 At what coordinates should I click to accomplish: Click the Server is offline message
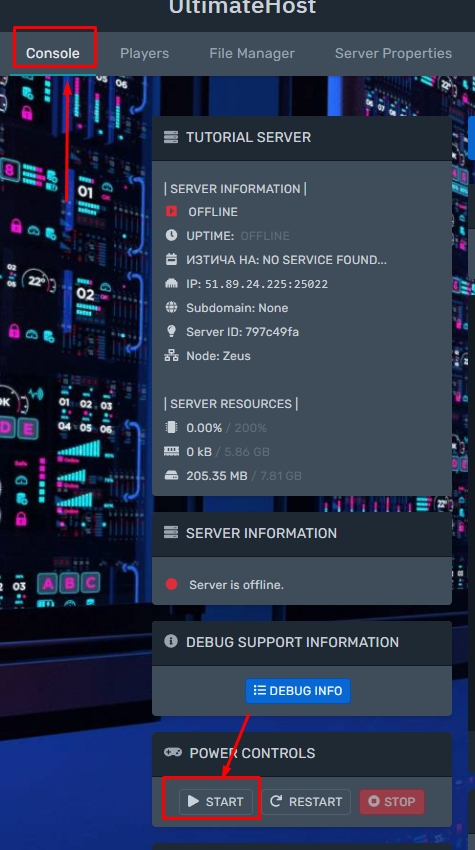point(236,585)
